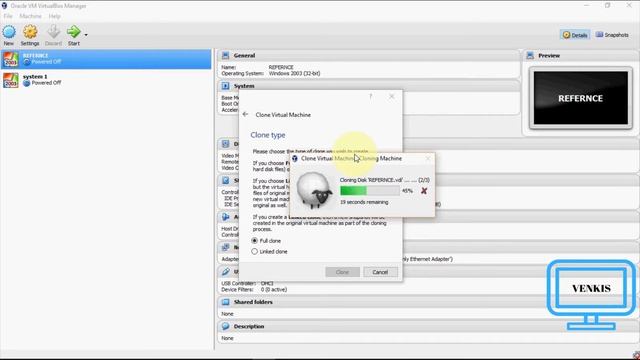Open the File menu
The width and height of the screenshot is (640, 360).
click(8, 16)
